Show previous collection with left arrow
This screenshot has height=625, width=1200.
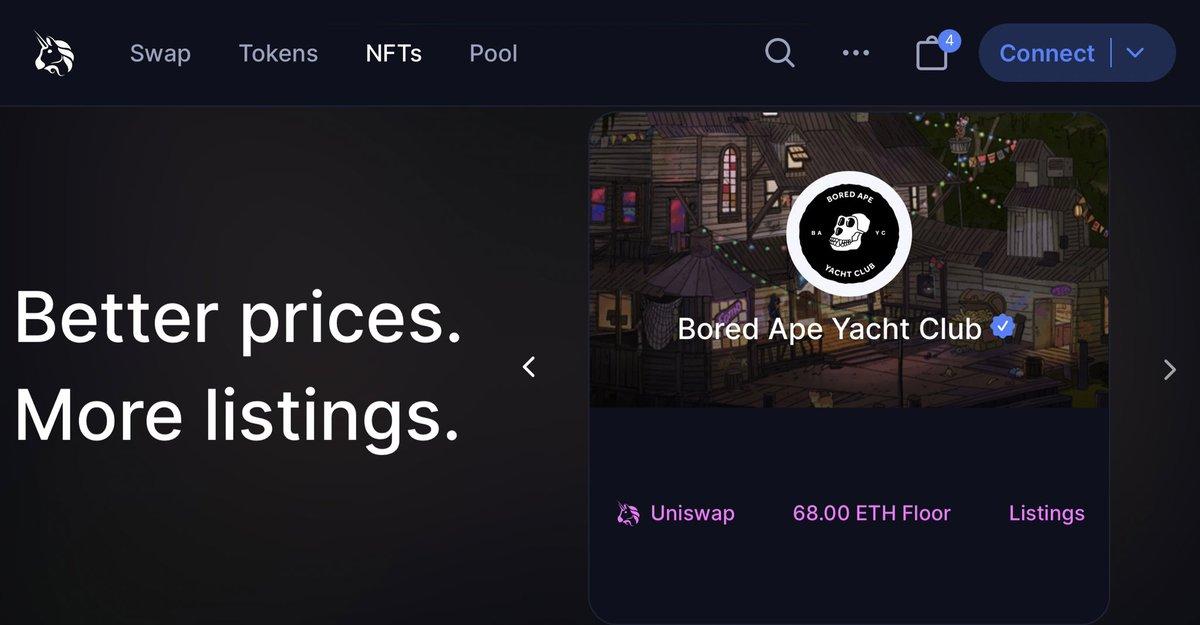(529, 367)
